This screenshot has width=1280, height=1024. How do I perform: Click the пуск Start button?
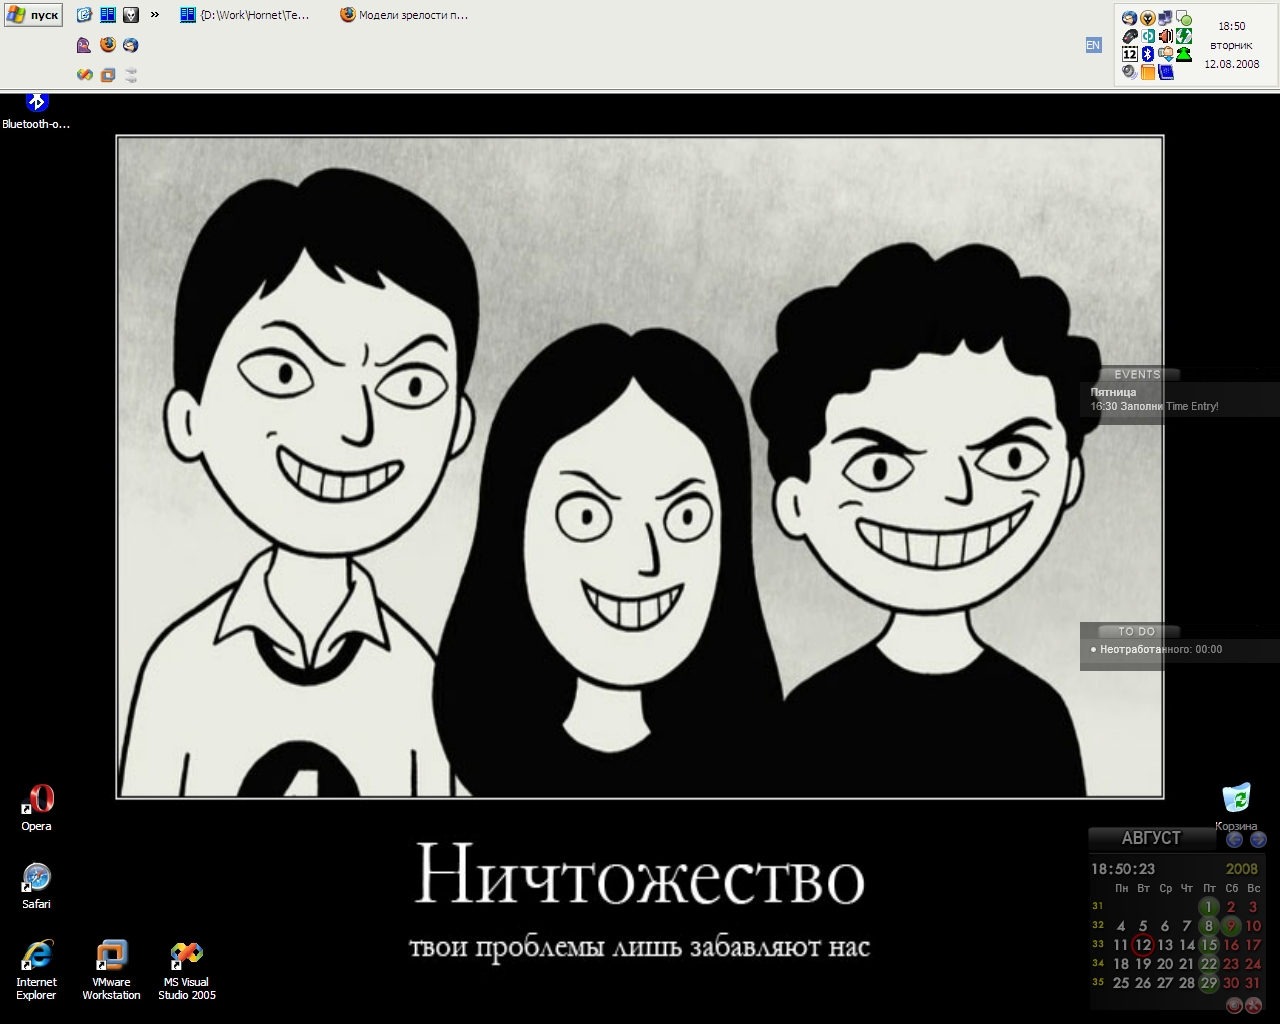(34, 15)
